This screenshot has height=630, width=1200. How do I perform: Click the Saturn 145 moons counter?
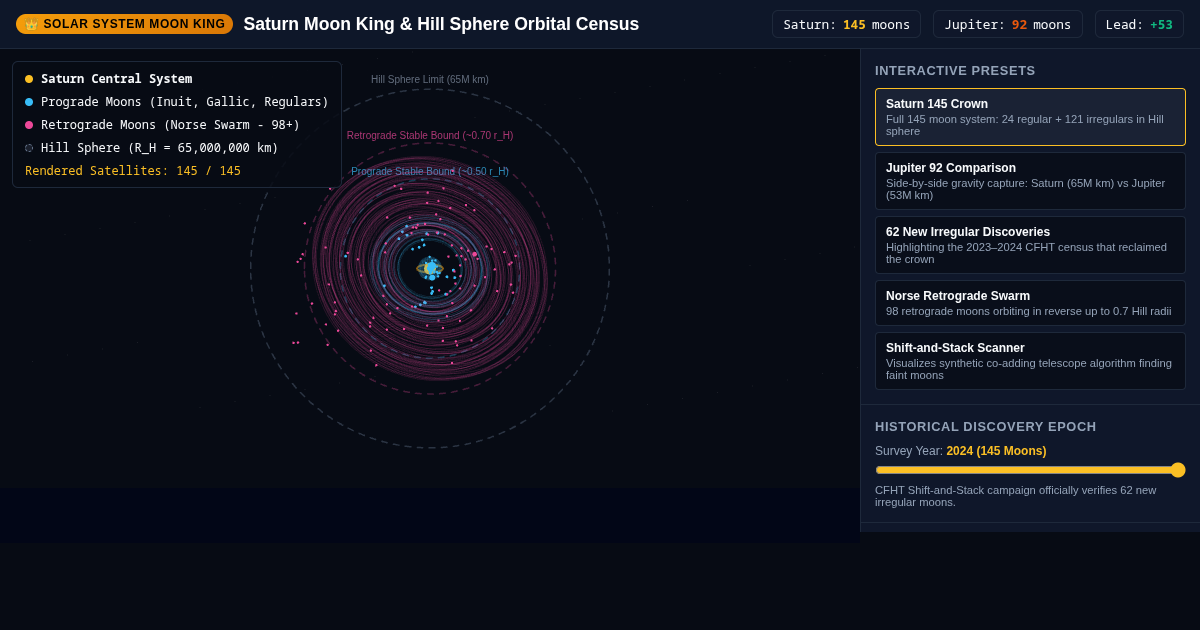(x=846, y=24)
